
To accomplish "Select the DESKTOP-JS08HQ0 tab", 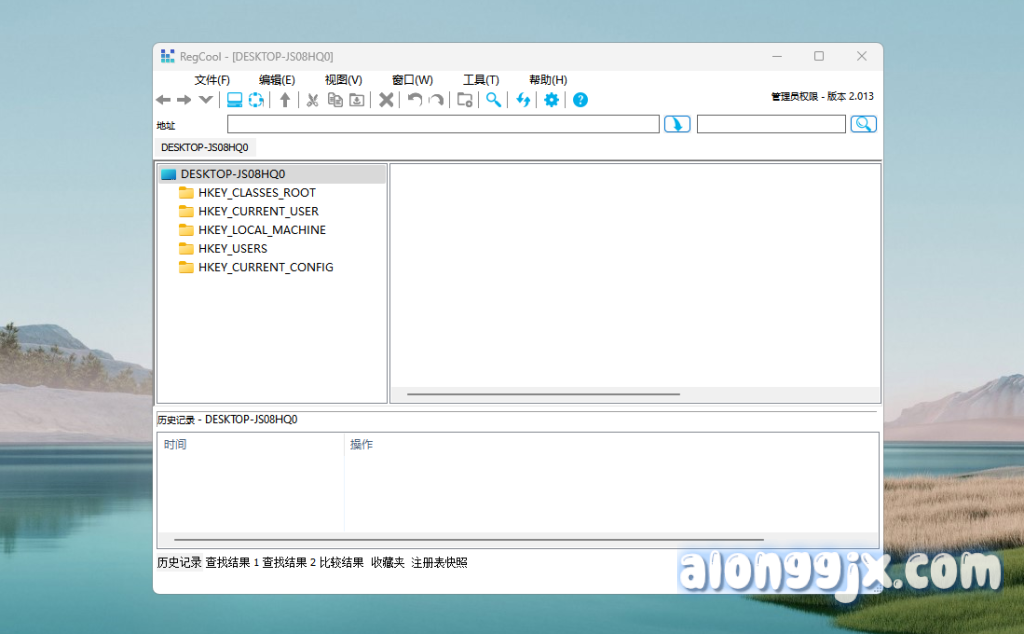I will [x=205, y=147].
